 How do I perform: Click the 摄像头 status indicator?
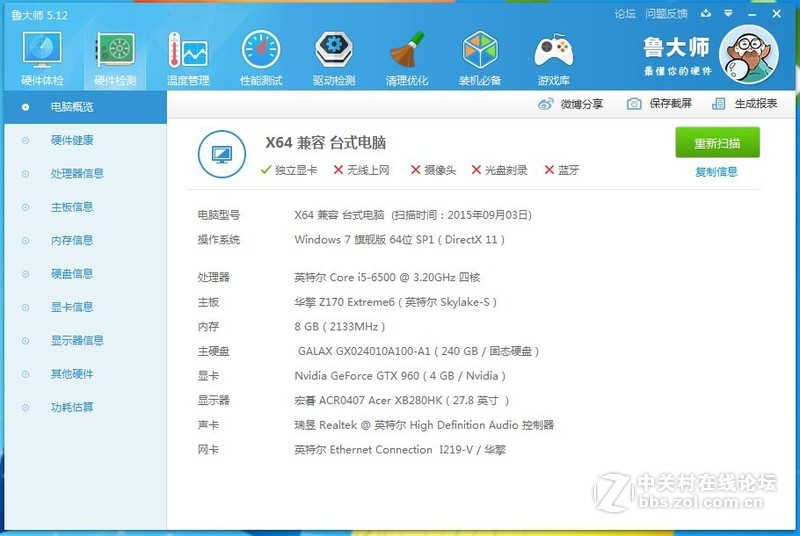pyautogui.click(x=433, y=170)
